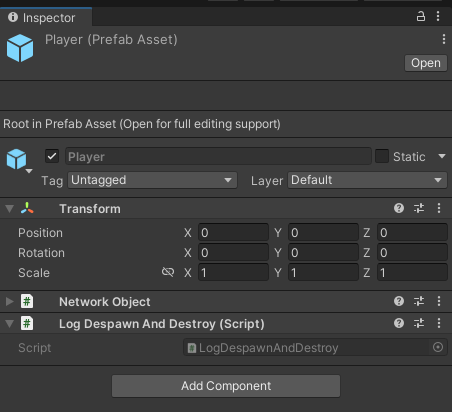The image size is (452, 412).
Task: Click help icon for Network Object
Action: (x=399, y=301)
